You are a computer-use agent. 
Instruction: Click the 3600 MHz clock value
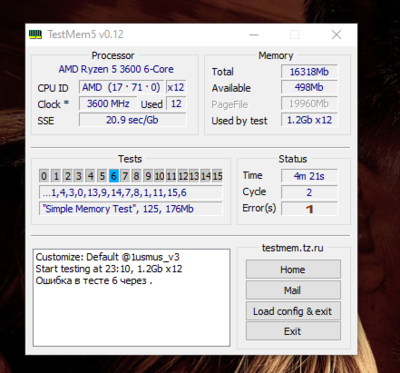[108, 104]
